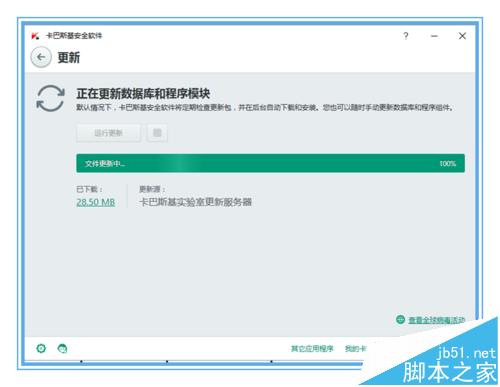The height and width of the screenshot is (387, 500).
Task: Click the green 文件更新中 progress bar
Action: click(270, 163)
